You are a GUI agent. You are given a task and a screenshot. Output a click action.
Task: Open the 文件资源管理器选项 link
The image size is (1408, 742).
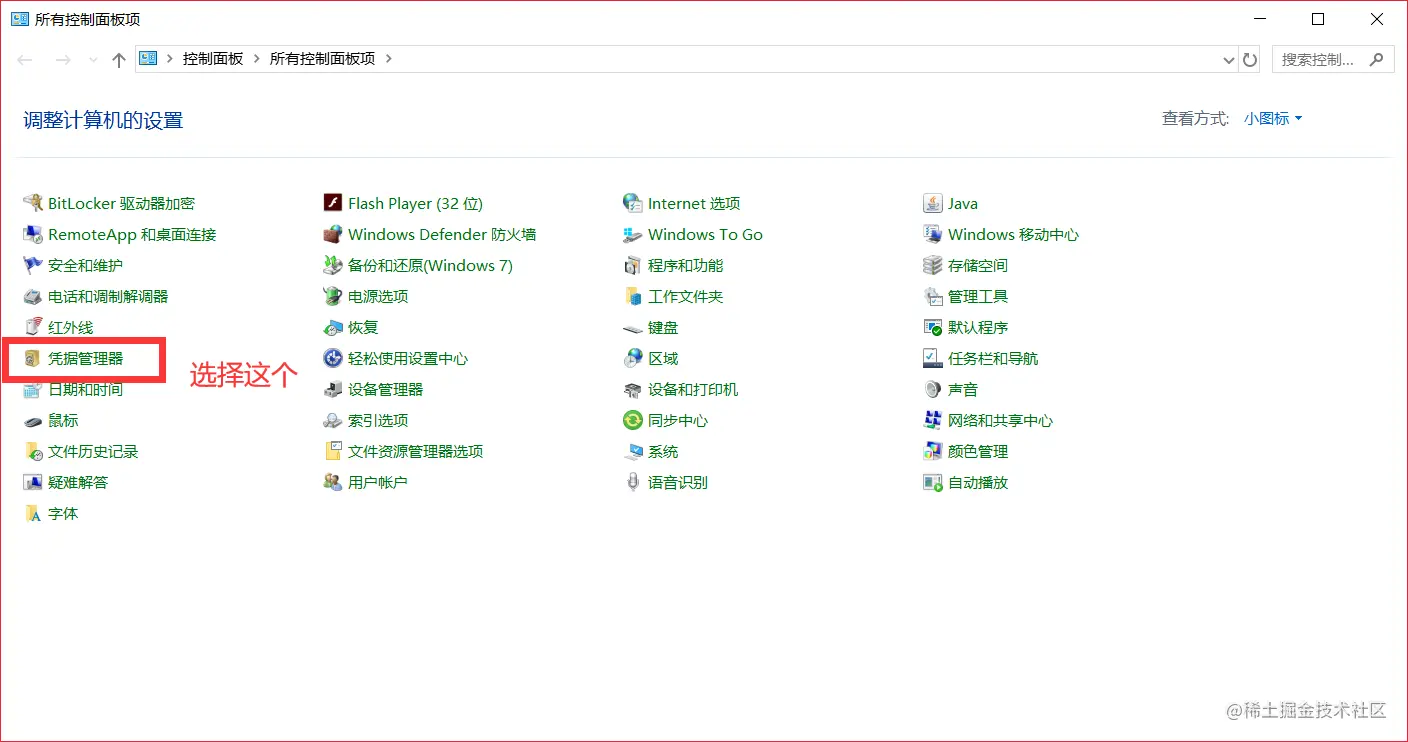click(415, 451)
